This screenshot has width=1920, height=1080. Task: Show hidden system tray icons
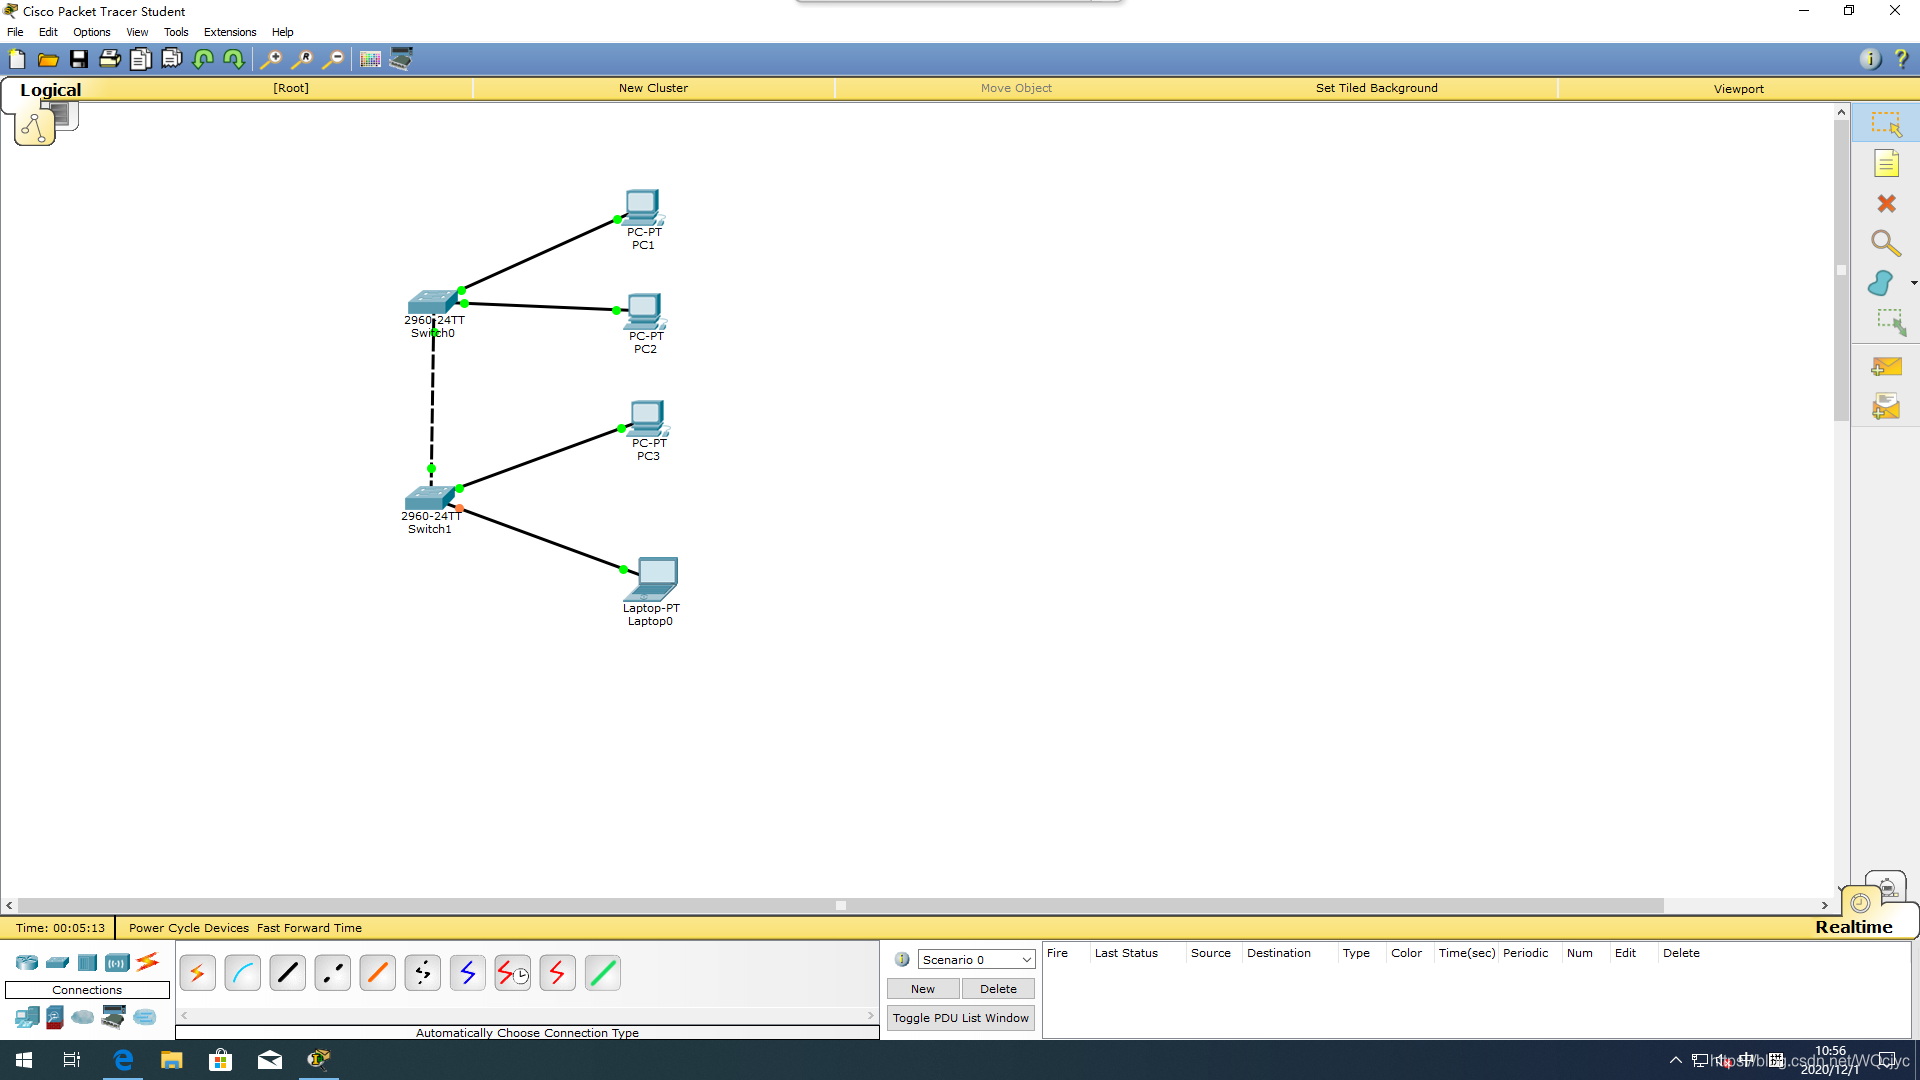[x=1676, y=1060]
